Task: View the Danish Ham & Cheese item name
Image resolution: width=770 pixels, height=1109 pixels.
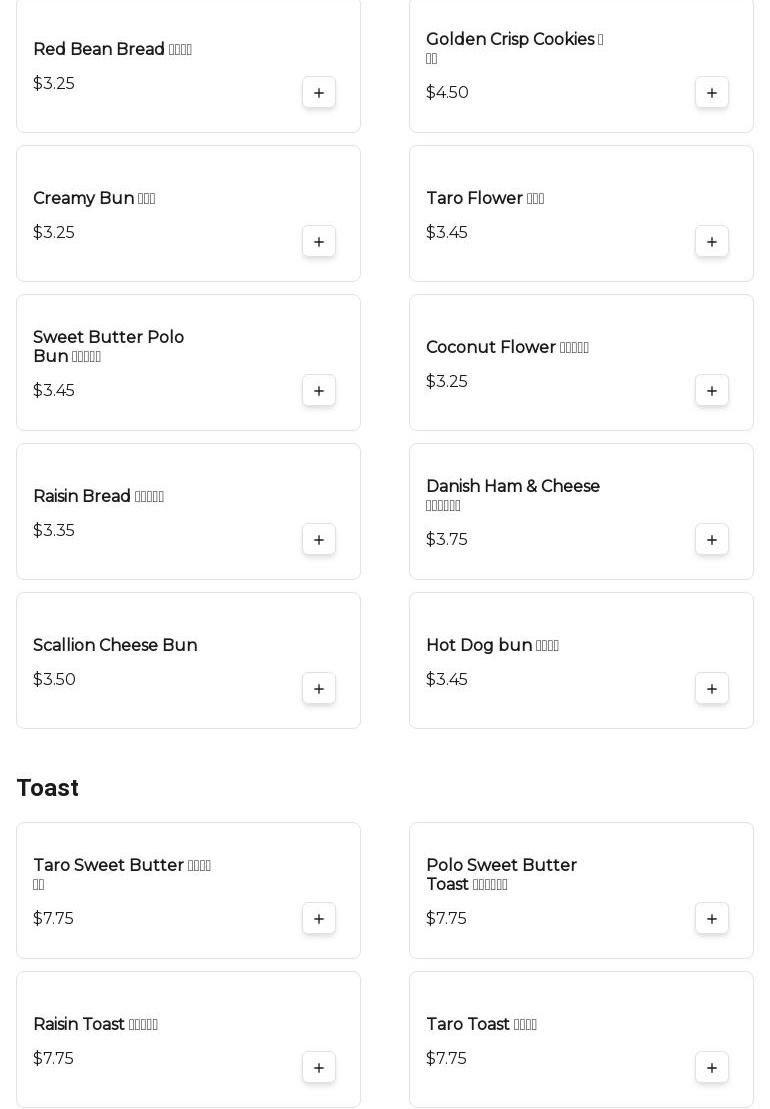Action: point(513,487)
